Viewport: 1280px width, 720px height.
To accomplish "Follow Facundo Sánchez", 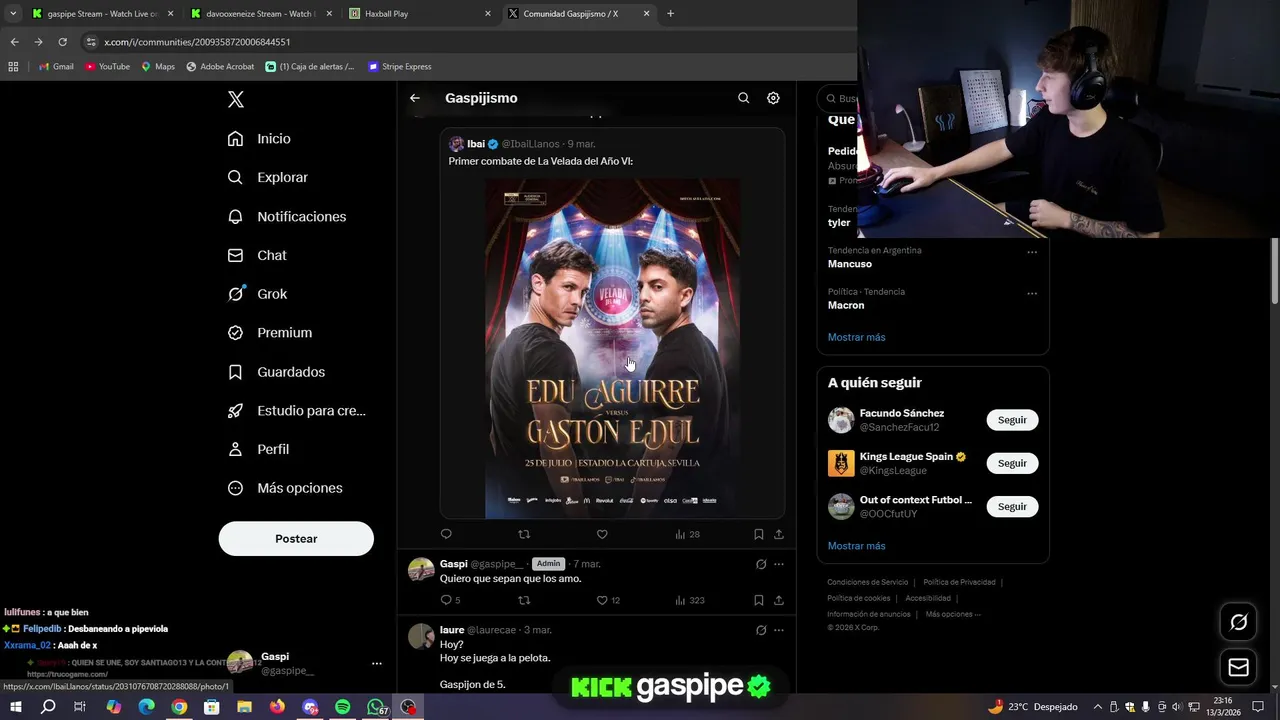I will click(x=1012, y=420).
